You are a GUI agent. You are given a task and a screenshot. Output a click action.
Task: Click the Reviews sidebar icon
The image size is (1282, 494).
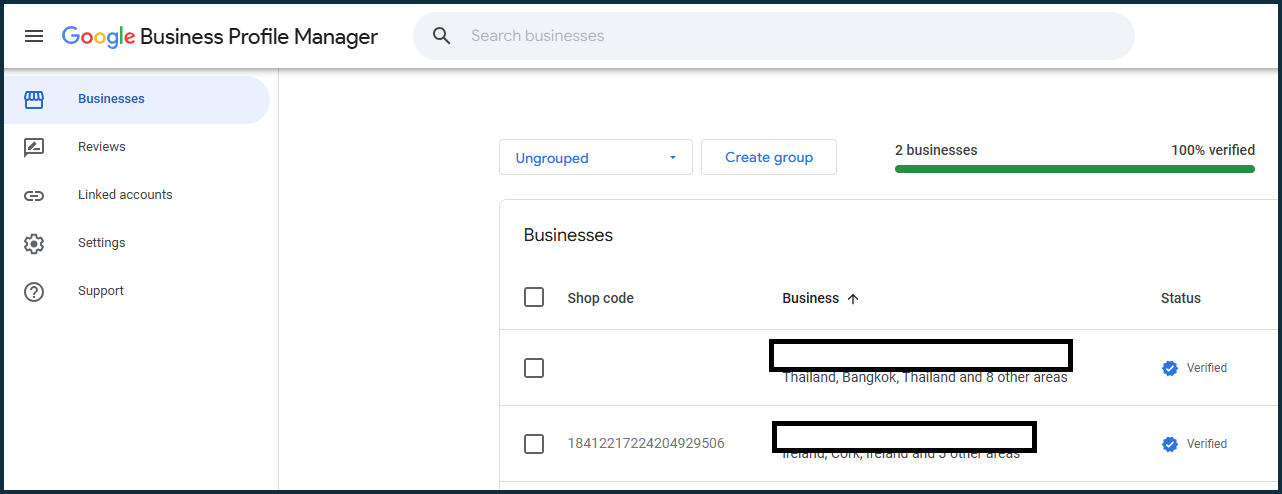pyautogui.click(x=34, y=147)
